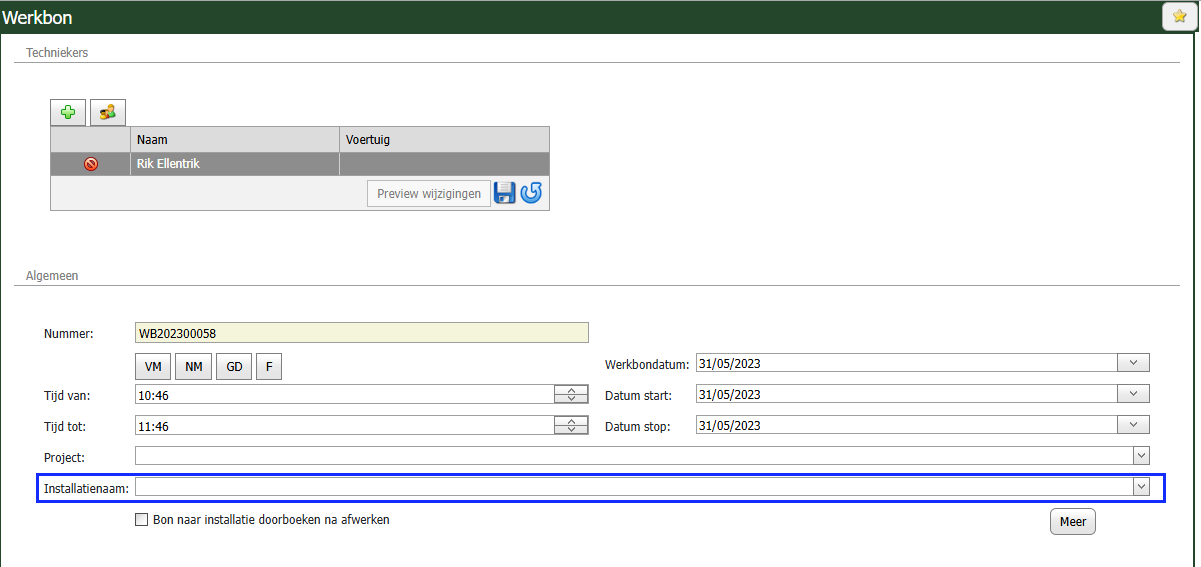Remove technician Rik Ellentrik with red icon
This screenshot has height=567, width=1201.
90,164
